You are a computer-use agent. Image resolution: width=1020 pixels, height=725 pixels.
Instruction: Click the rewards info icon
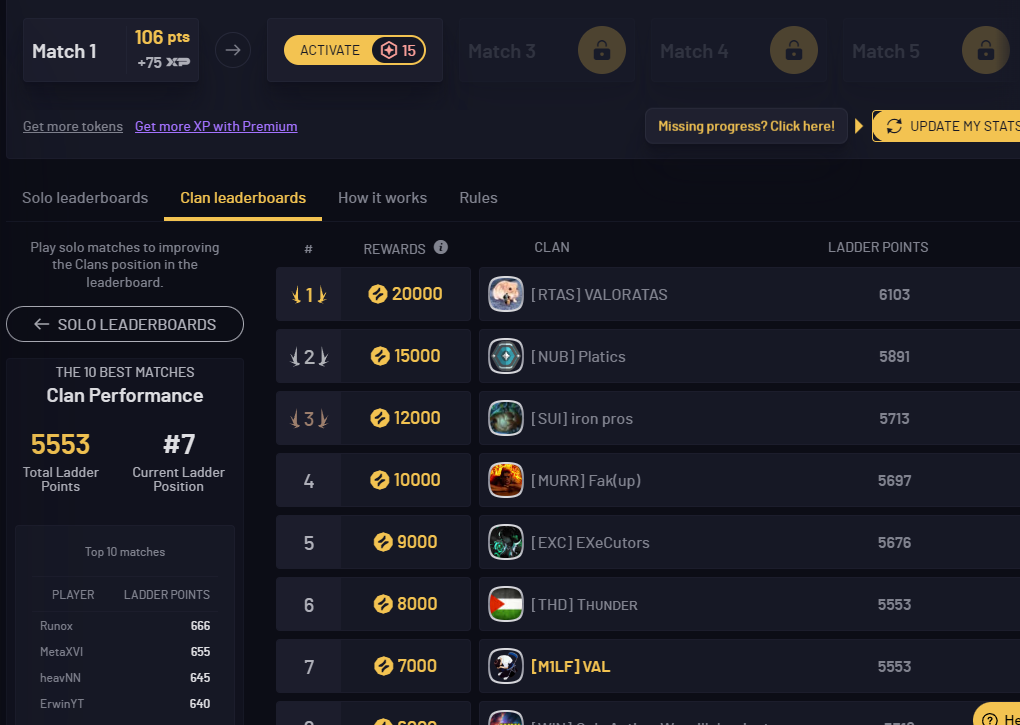441,248
